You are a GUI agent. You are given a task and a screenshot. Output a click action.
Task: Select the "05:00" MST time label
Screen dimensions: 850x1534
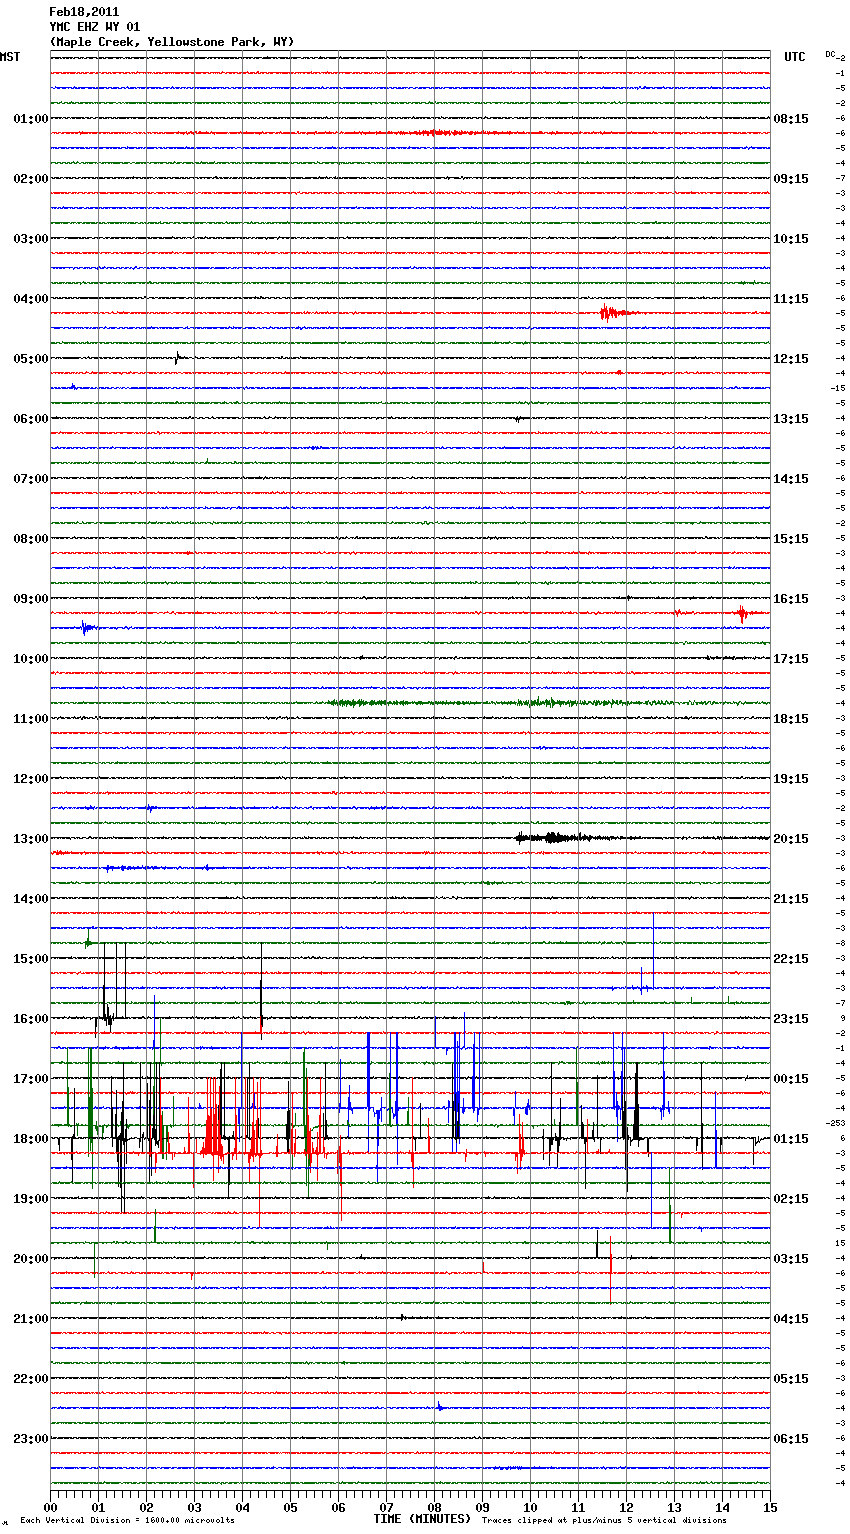click(31, 359)
